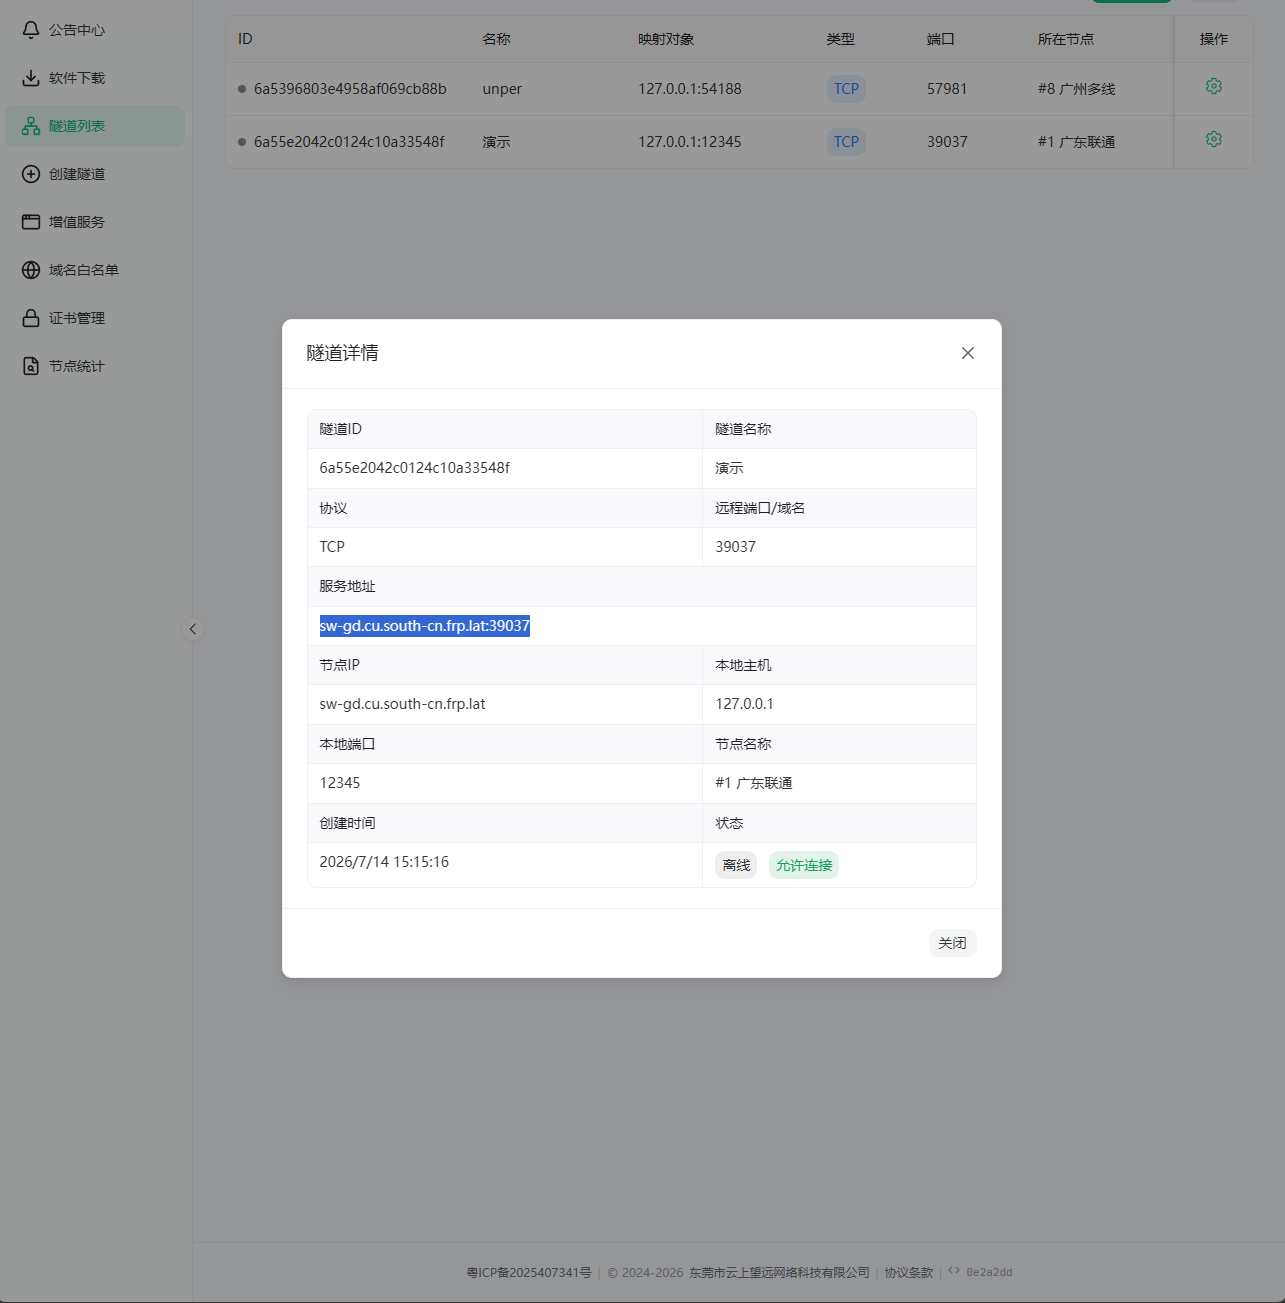The image size is (1285, 1303).
Task: Open gear settings for 演示 tunnel row
Action: click(x=1214, y=139)
